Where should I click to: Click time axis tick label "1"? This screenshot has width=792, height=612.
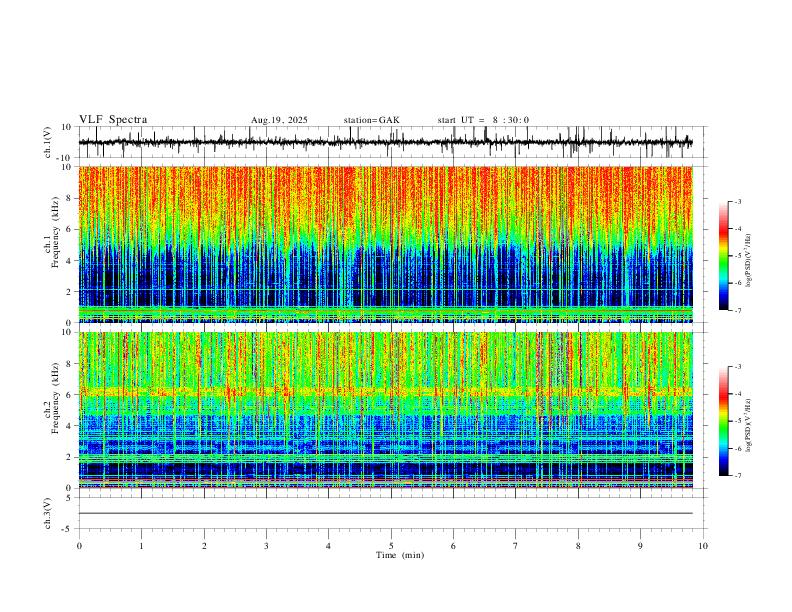coord(141,546)
